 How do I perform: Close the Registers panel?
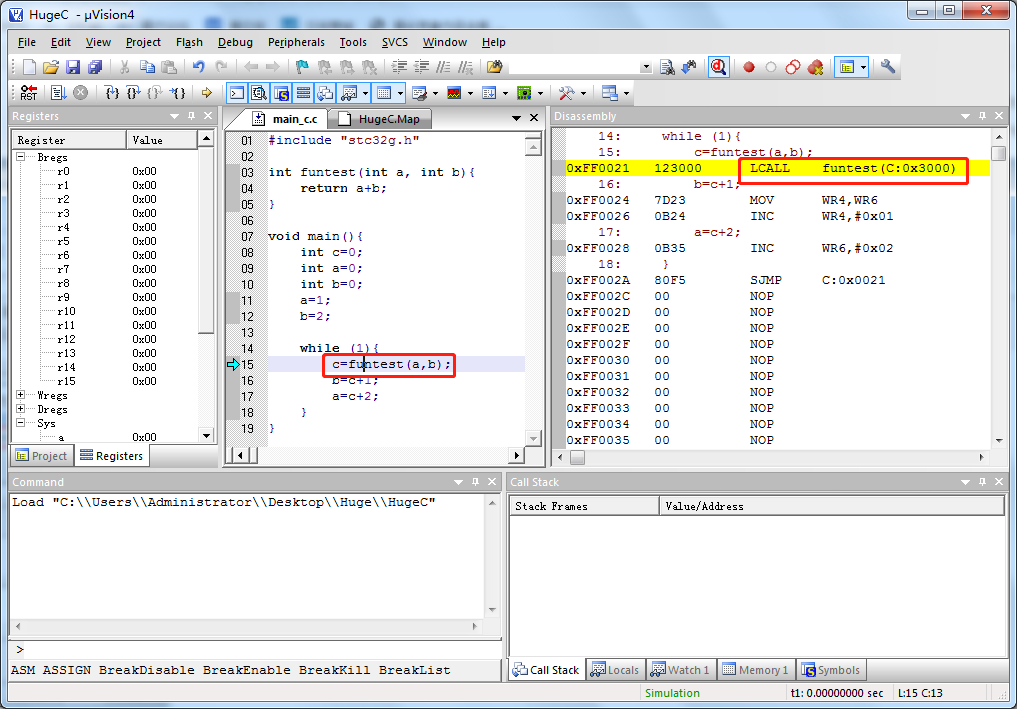(208, 116)
